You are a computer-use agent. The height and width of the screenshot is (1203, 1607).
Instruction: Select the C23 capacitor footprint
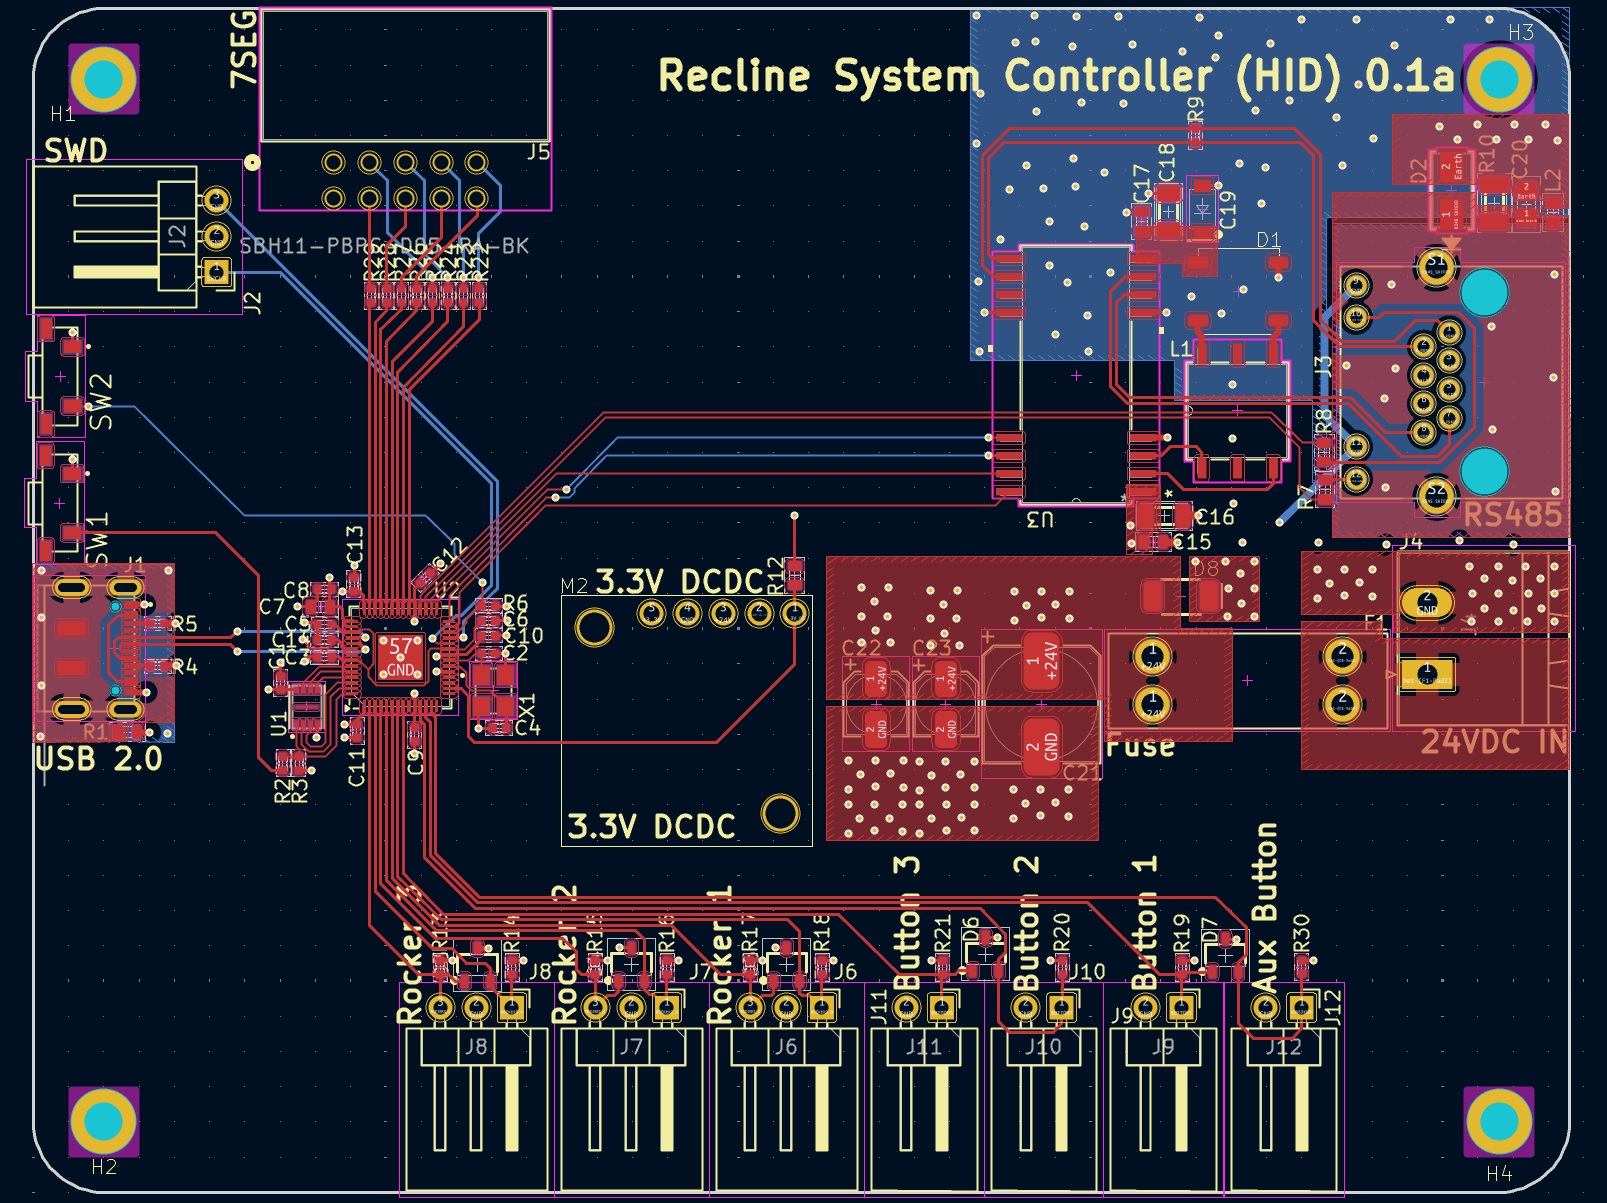tap(947, 703)
